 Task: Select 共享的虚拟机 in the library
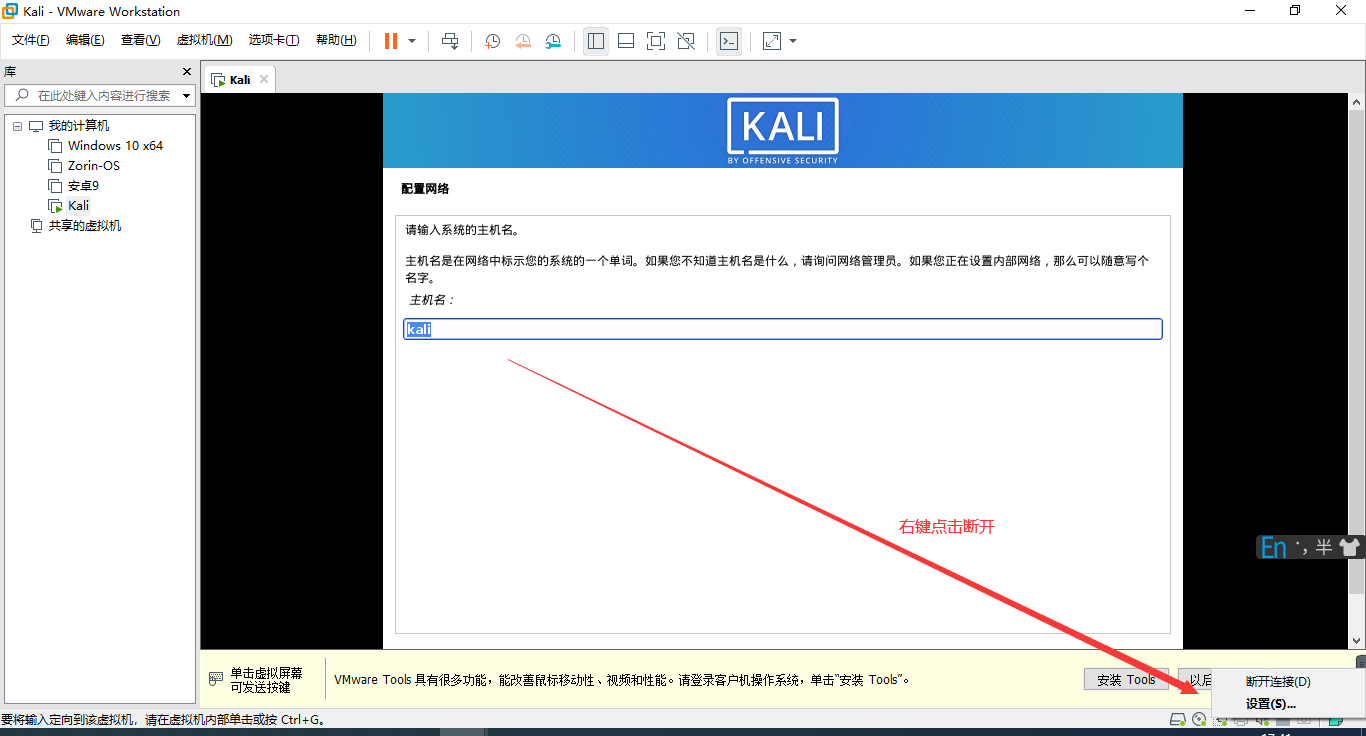[85, 226]
